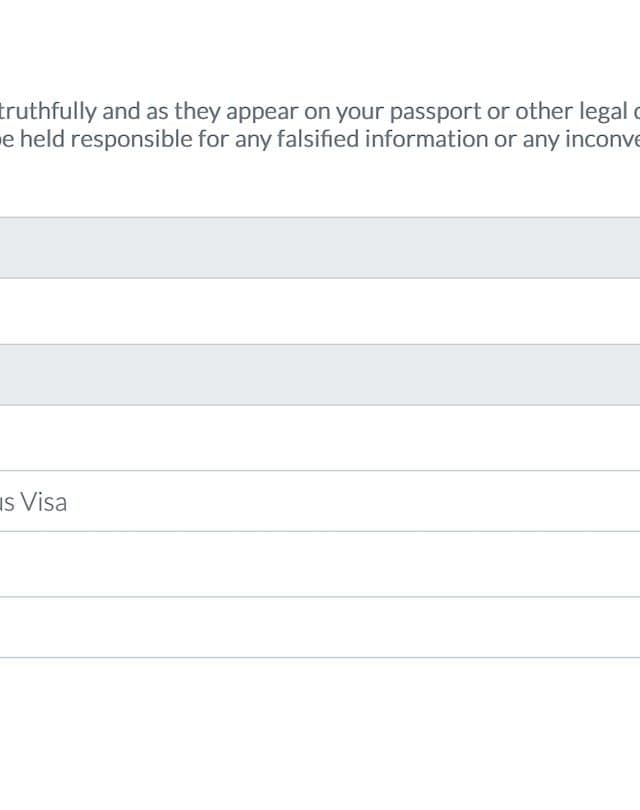Click the bottom-most empty input field

[320, 627]
